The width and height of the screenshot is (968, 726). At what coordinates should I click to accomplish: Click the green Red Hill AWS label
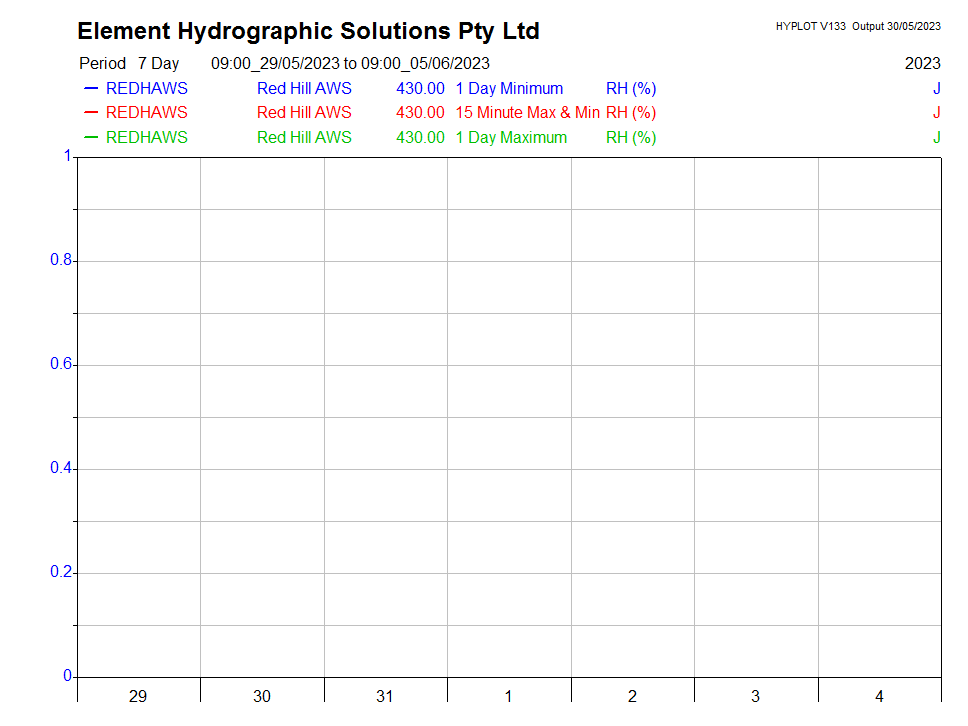304,138
